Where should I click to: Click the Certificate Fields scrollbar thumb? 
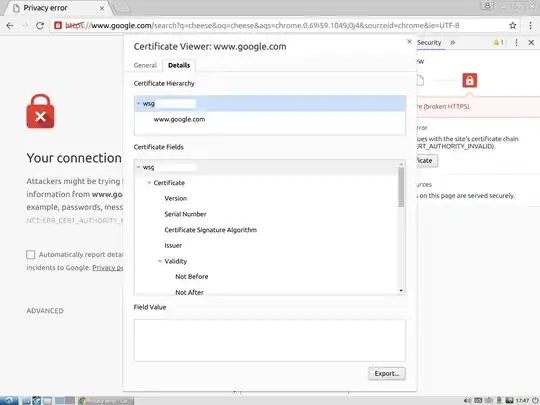[x=401, y=187]
